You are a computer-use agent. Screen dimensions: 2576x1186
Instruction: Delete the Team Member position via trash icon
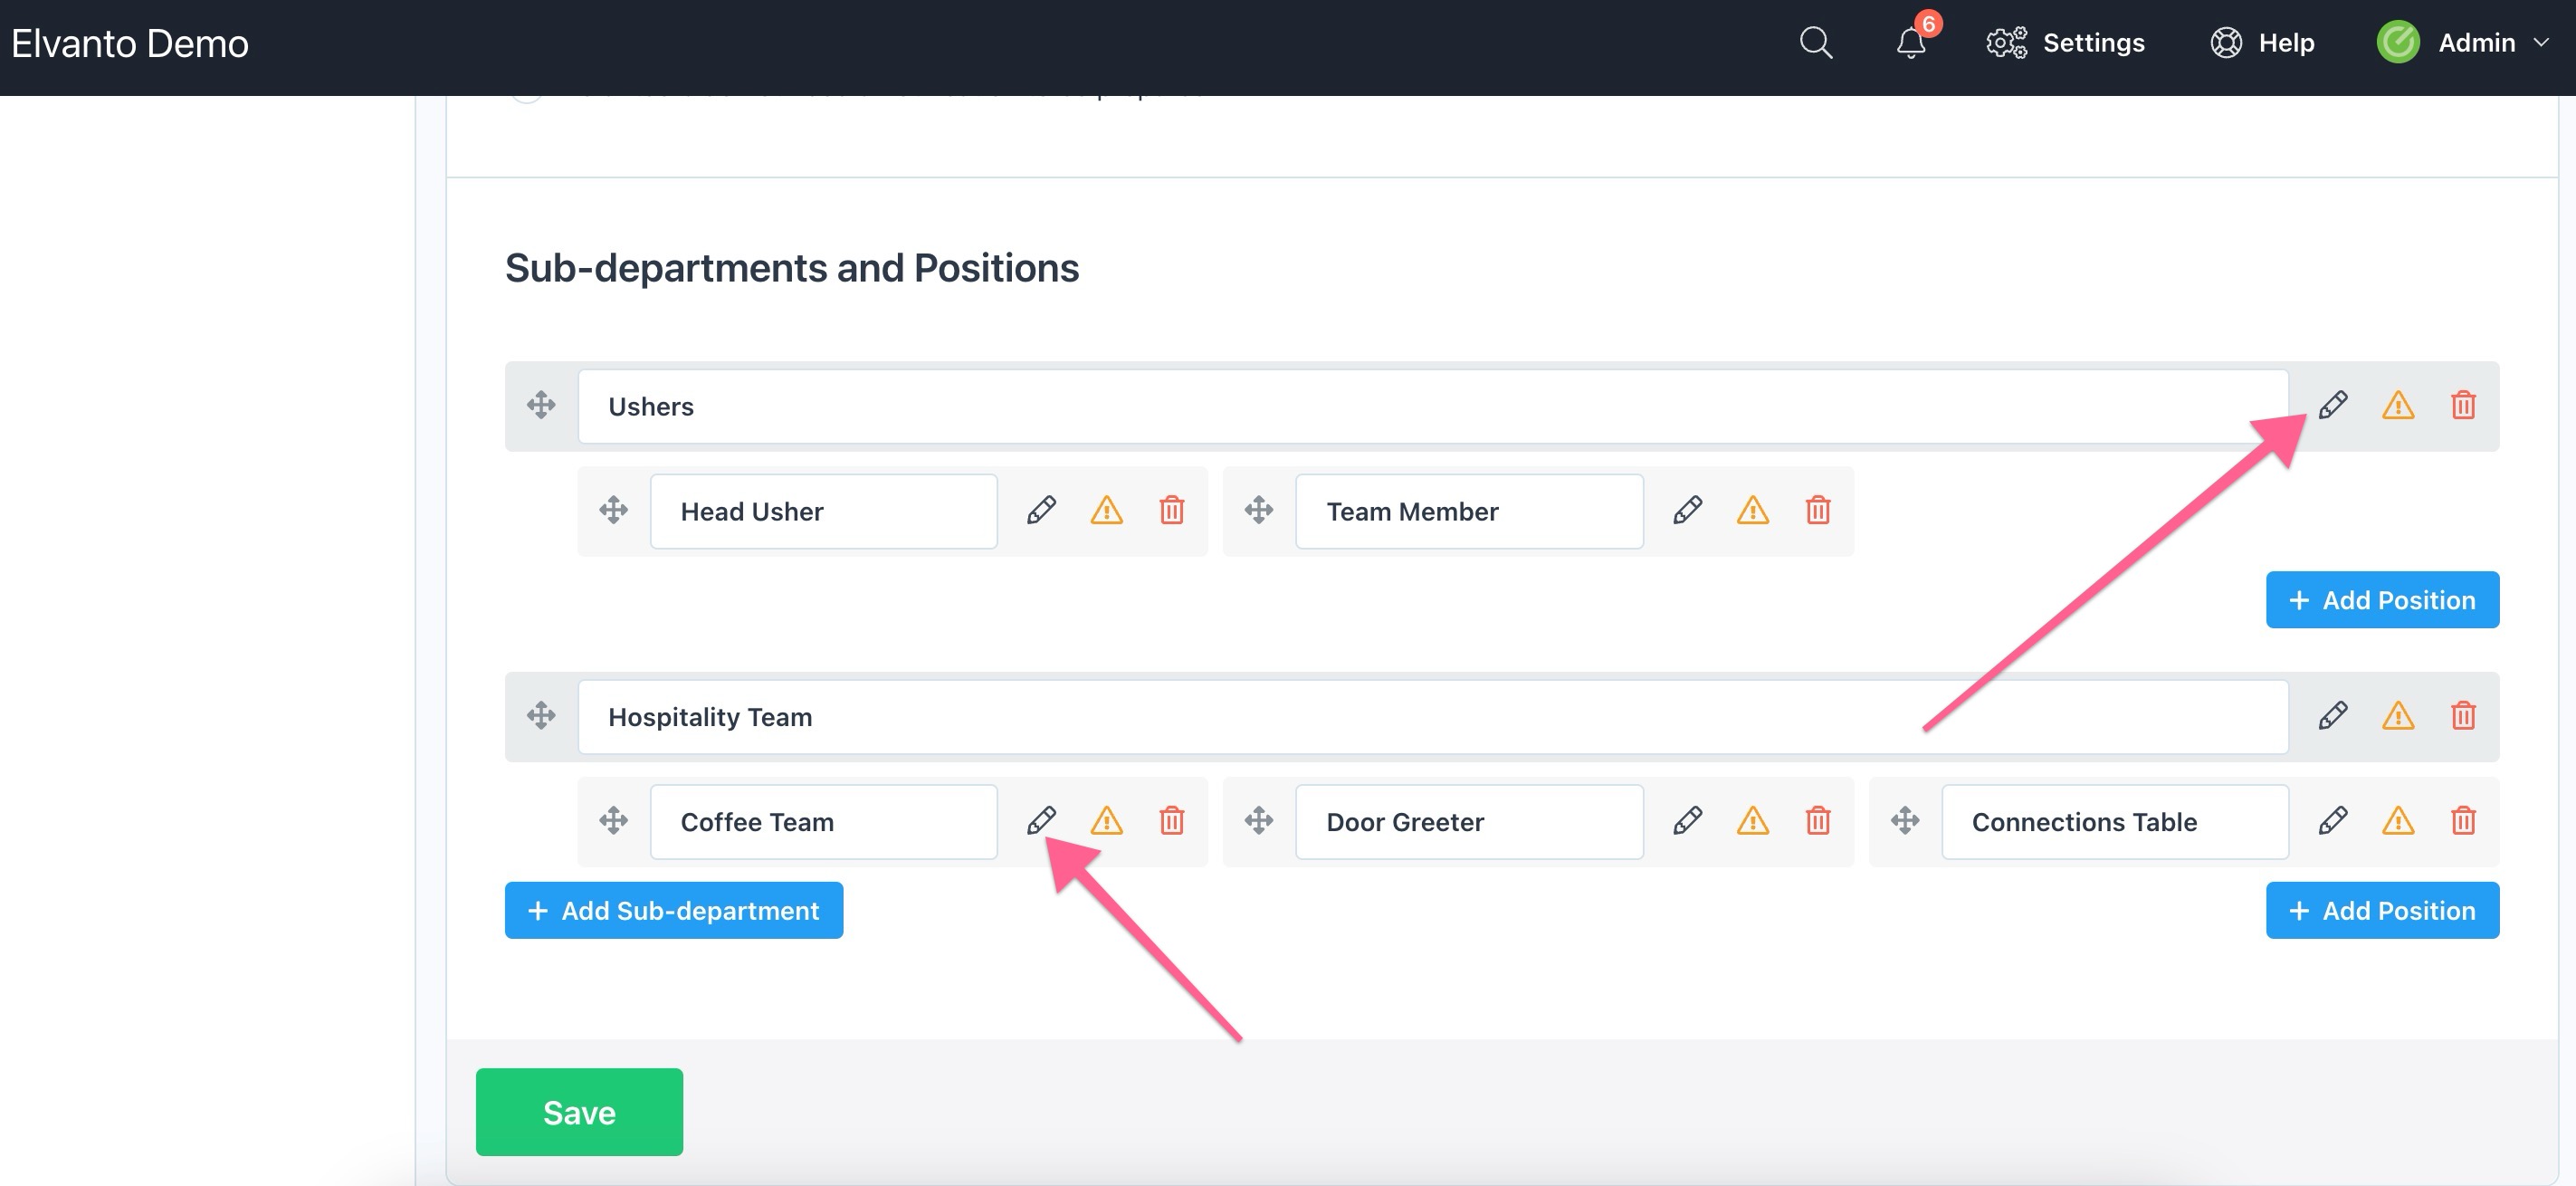point(1817,510)
